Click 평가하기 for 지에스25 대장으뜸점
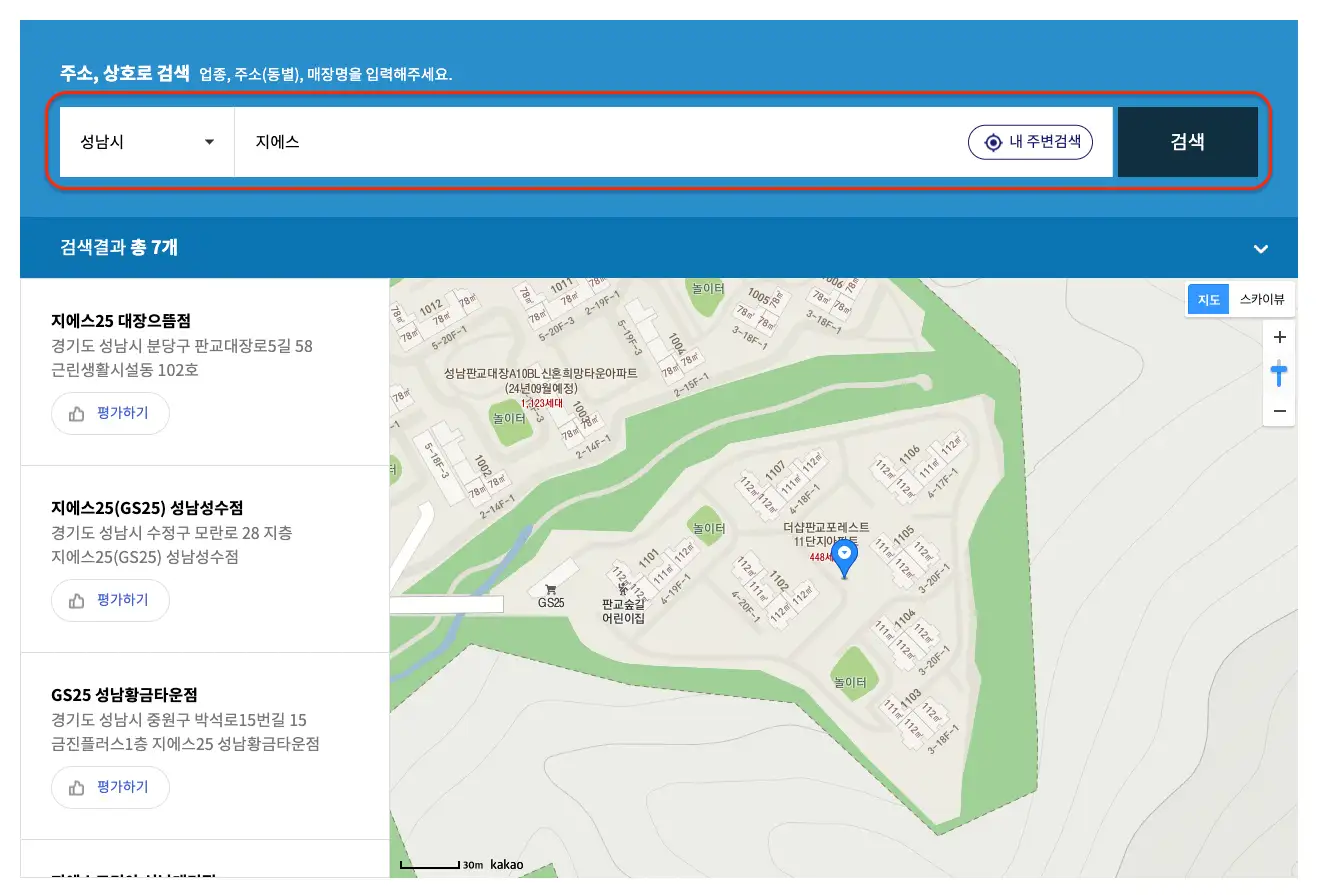Screen dimensions: 1317x895 pos(110,413)
